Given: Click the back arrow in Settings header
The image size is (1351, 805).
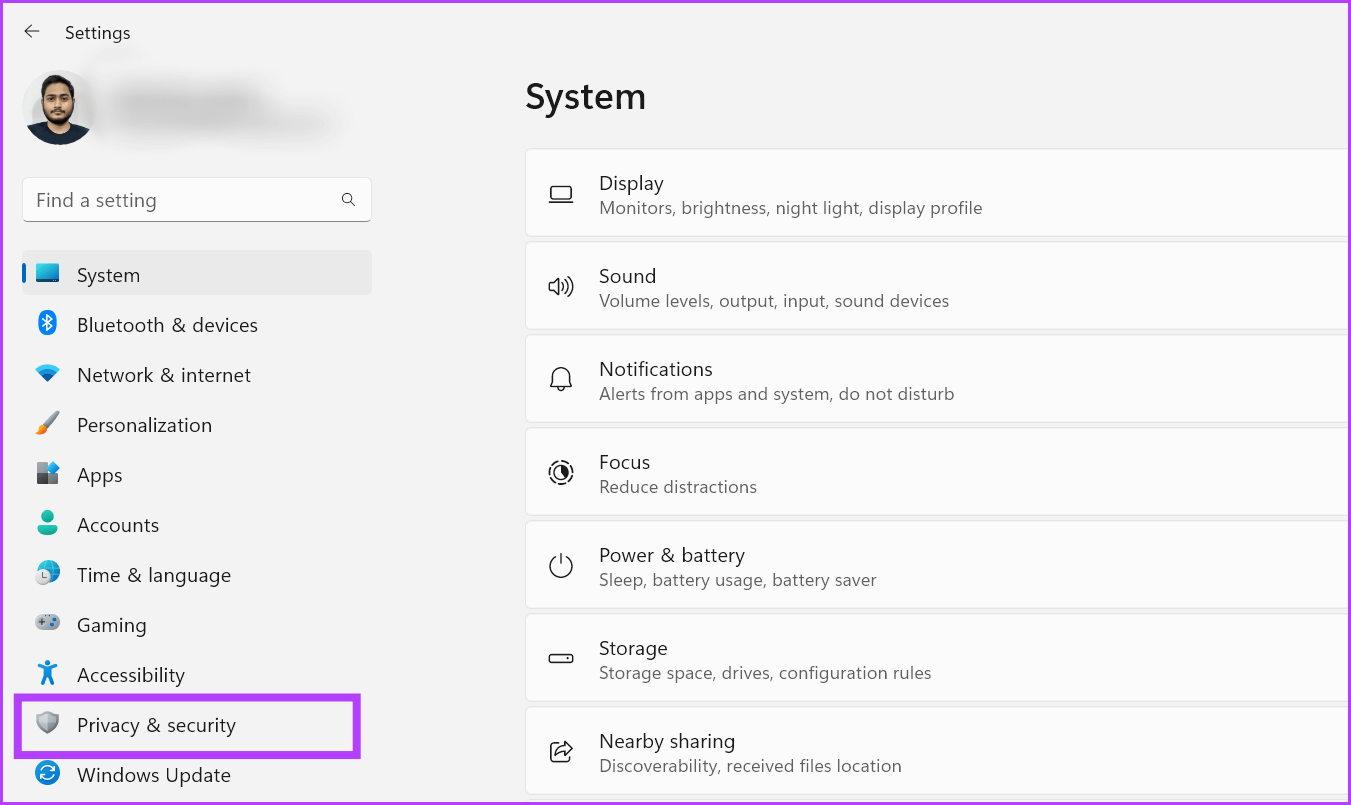Looking at the screenshot, I should click(32, 32).
